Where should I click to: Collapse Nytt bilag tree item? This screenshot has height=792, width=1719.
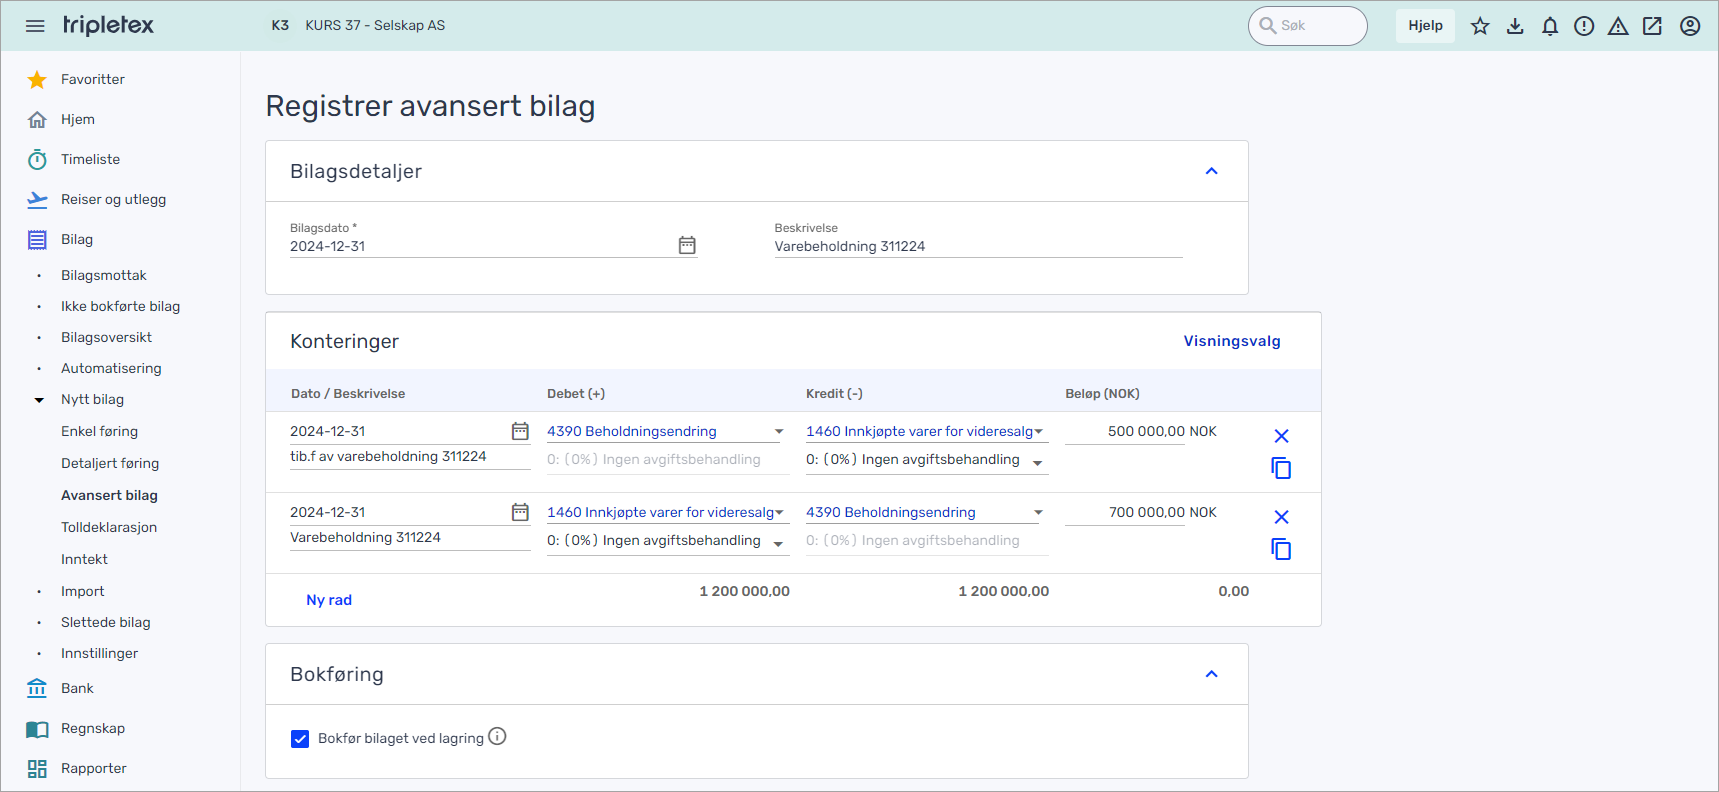click(39, 400)
